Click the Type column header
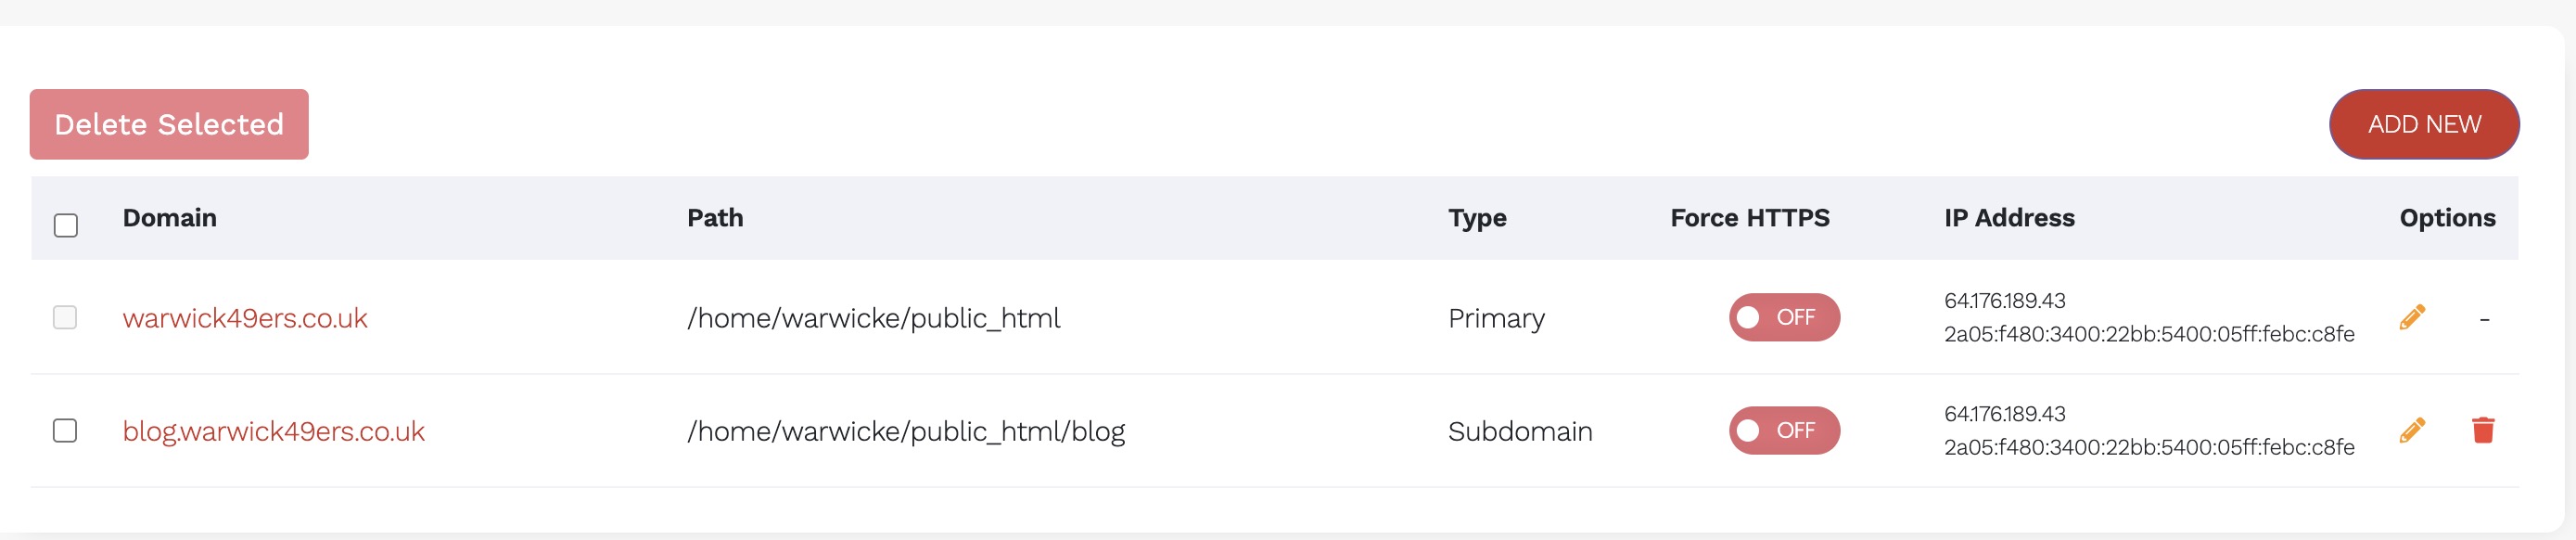This screenshot has width=2576, height=540. pos(1476,218)
